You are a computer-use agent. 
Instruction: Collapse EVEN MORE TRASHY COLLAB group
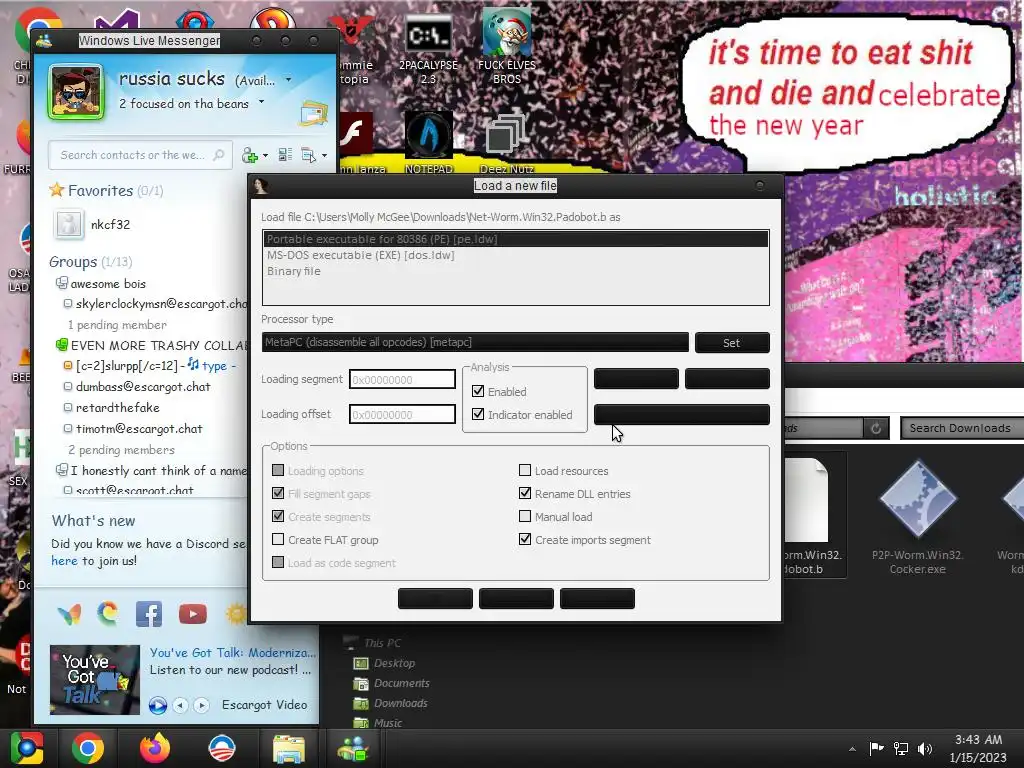(61, 344)
